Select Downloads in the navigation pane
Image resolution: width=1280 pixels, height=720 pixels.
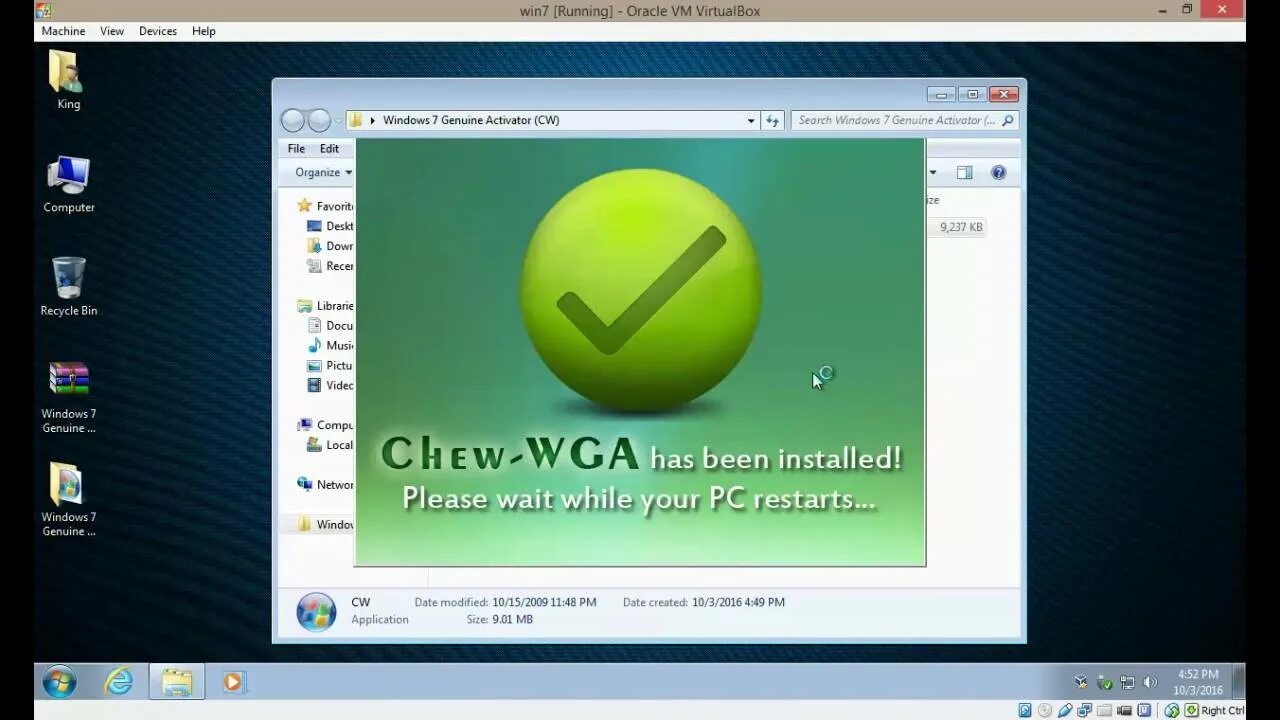[330, 246]
